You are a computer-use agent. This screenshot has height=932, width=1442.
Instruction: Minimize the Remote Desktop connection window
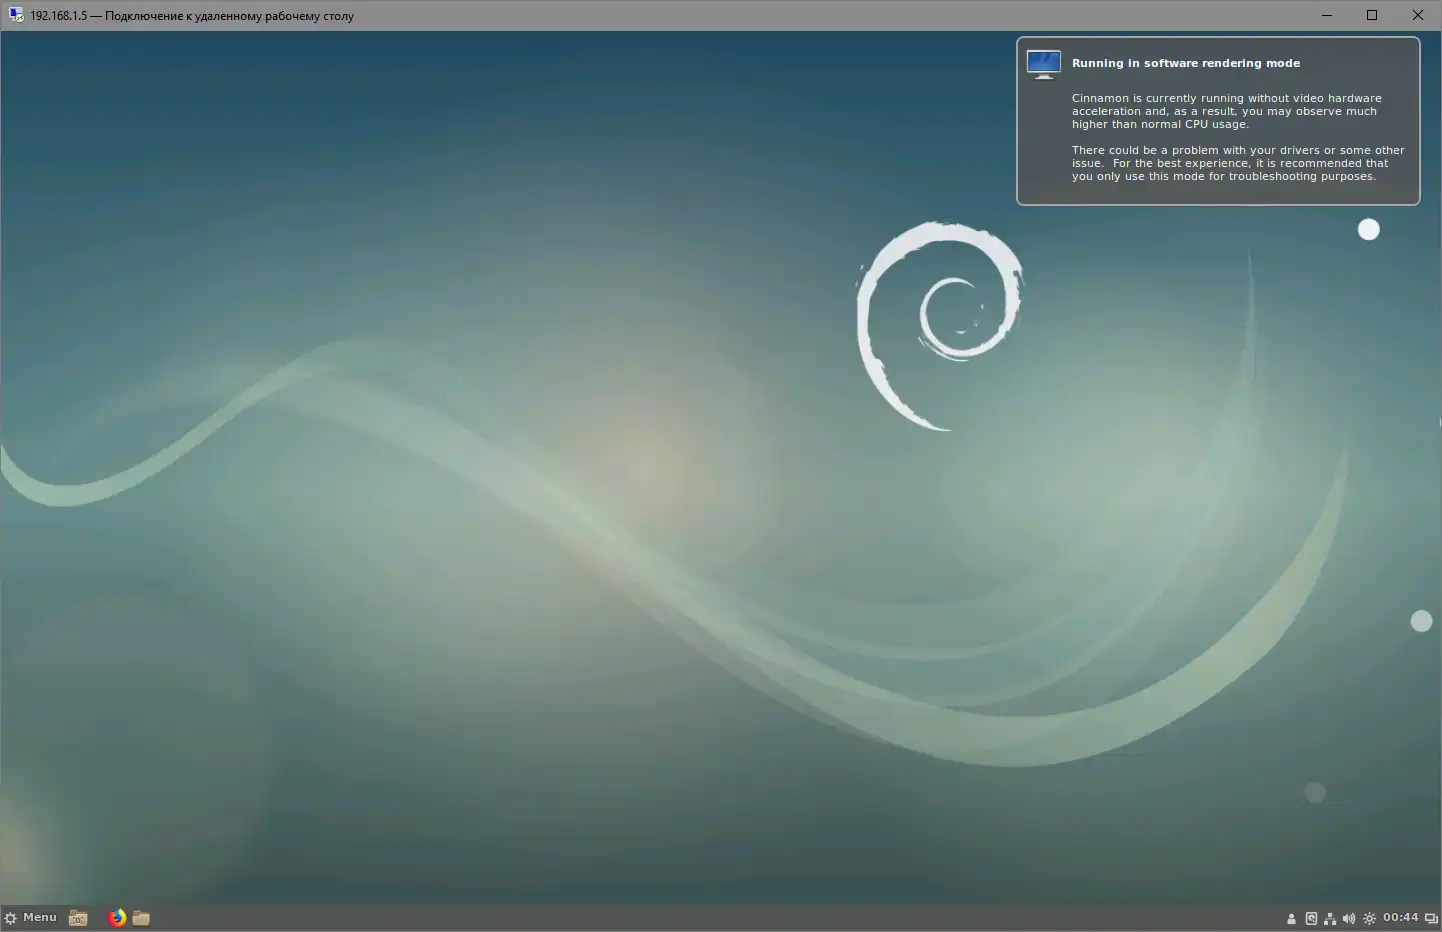point(1327,15)
